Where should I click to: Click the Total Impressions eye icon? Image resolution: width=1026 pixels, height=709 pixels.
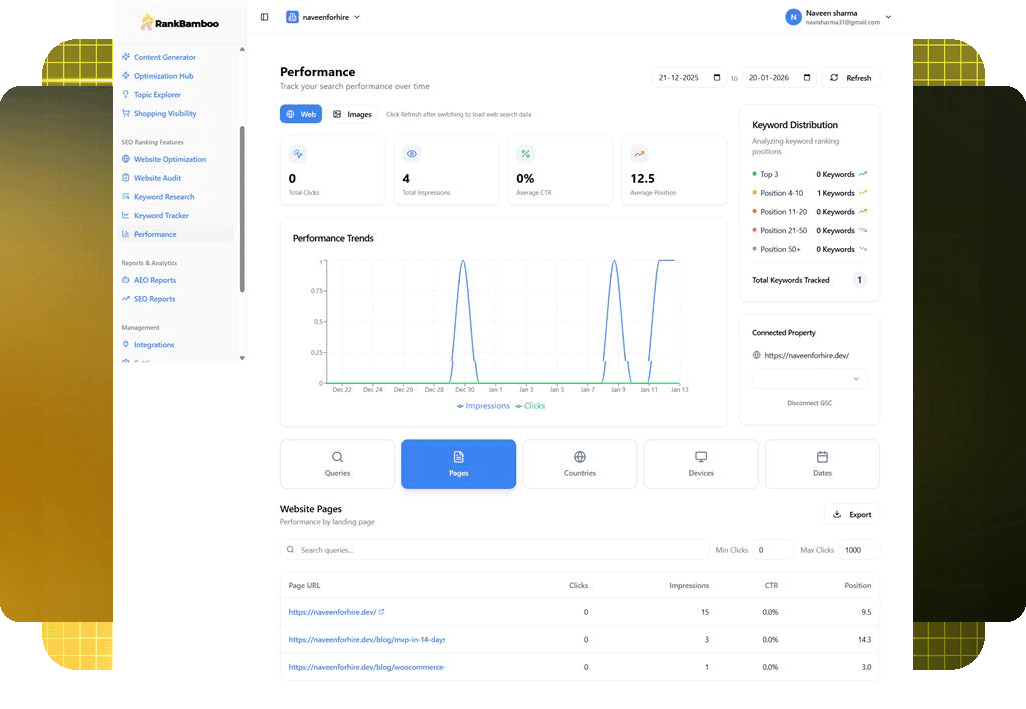(x=411, y=154)
